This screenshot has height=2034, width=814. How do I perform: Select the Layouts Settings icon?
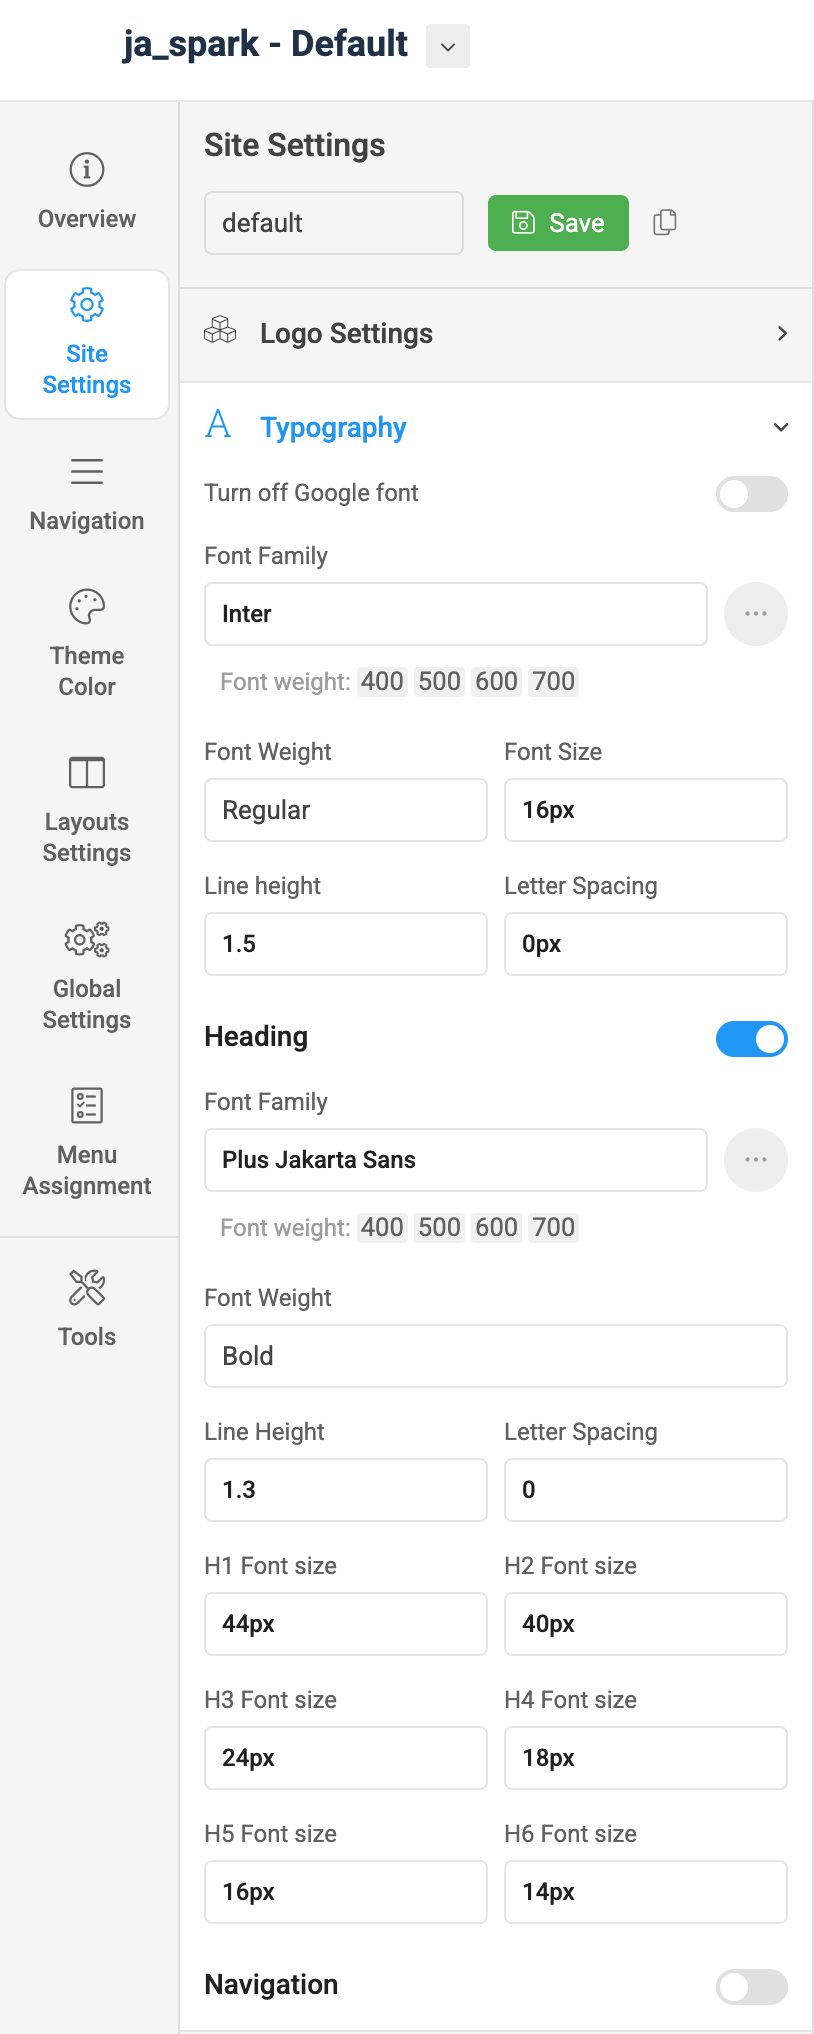(x=86, y=772)
